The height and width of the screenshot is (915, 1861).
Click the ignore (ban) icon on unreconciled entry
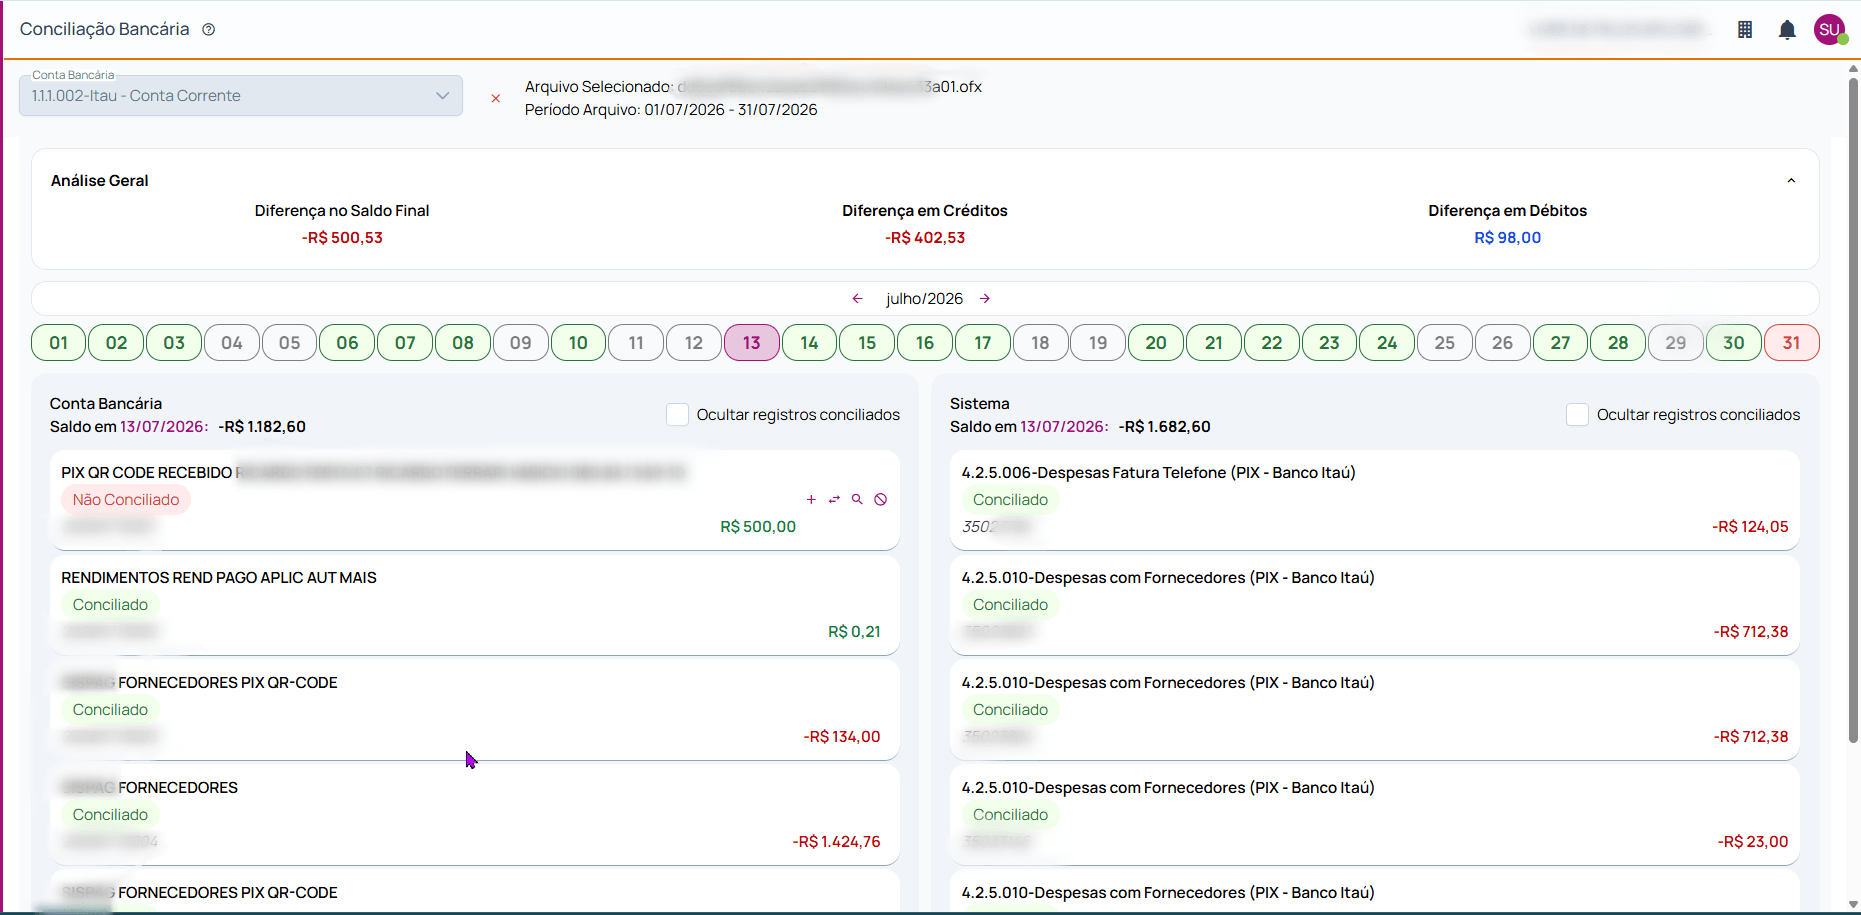[x=880, y=499]
